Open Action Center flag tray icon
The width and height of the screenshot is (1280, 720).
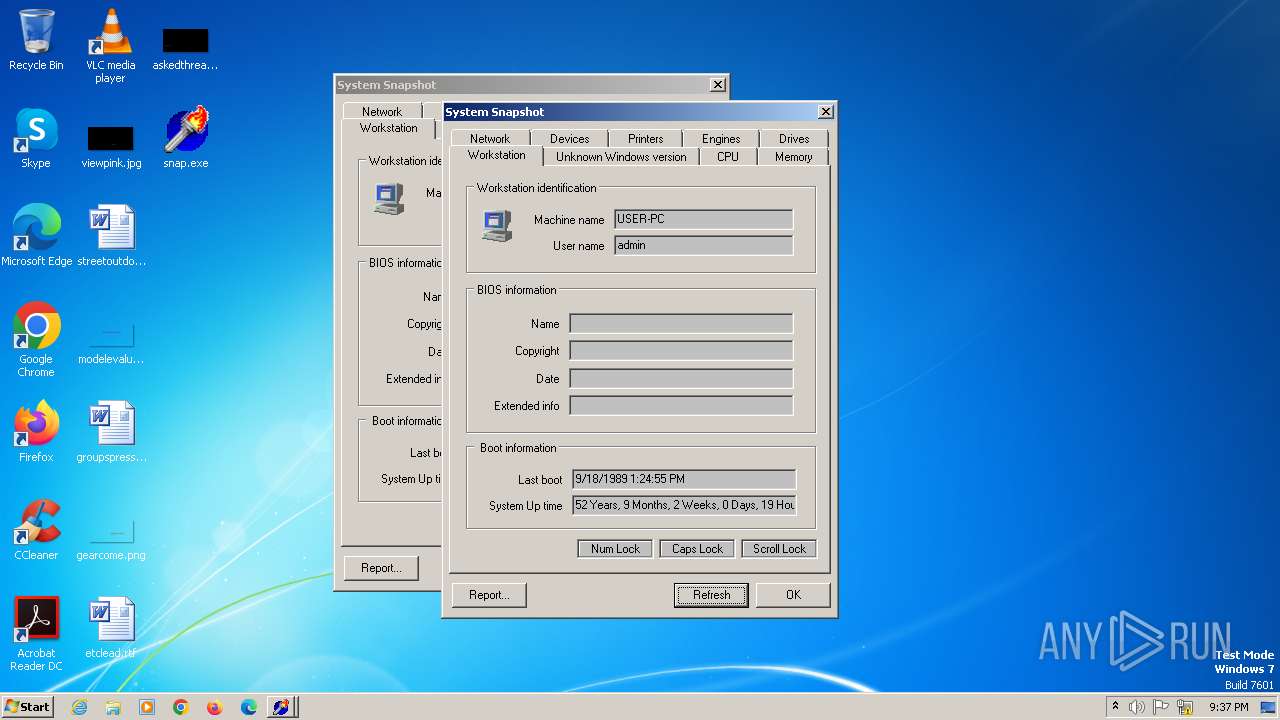[1161, 707]
